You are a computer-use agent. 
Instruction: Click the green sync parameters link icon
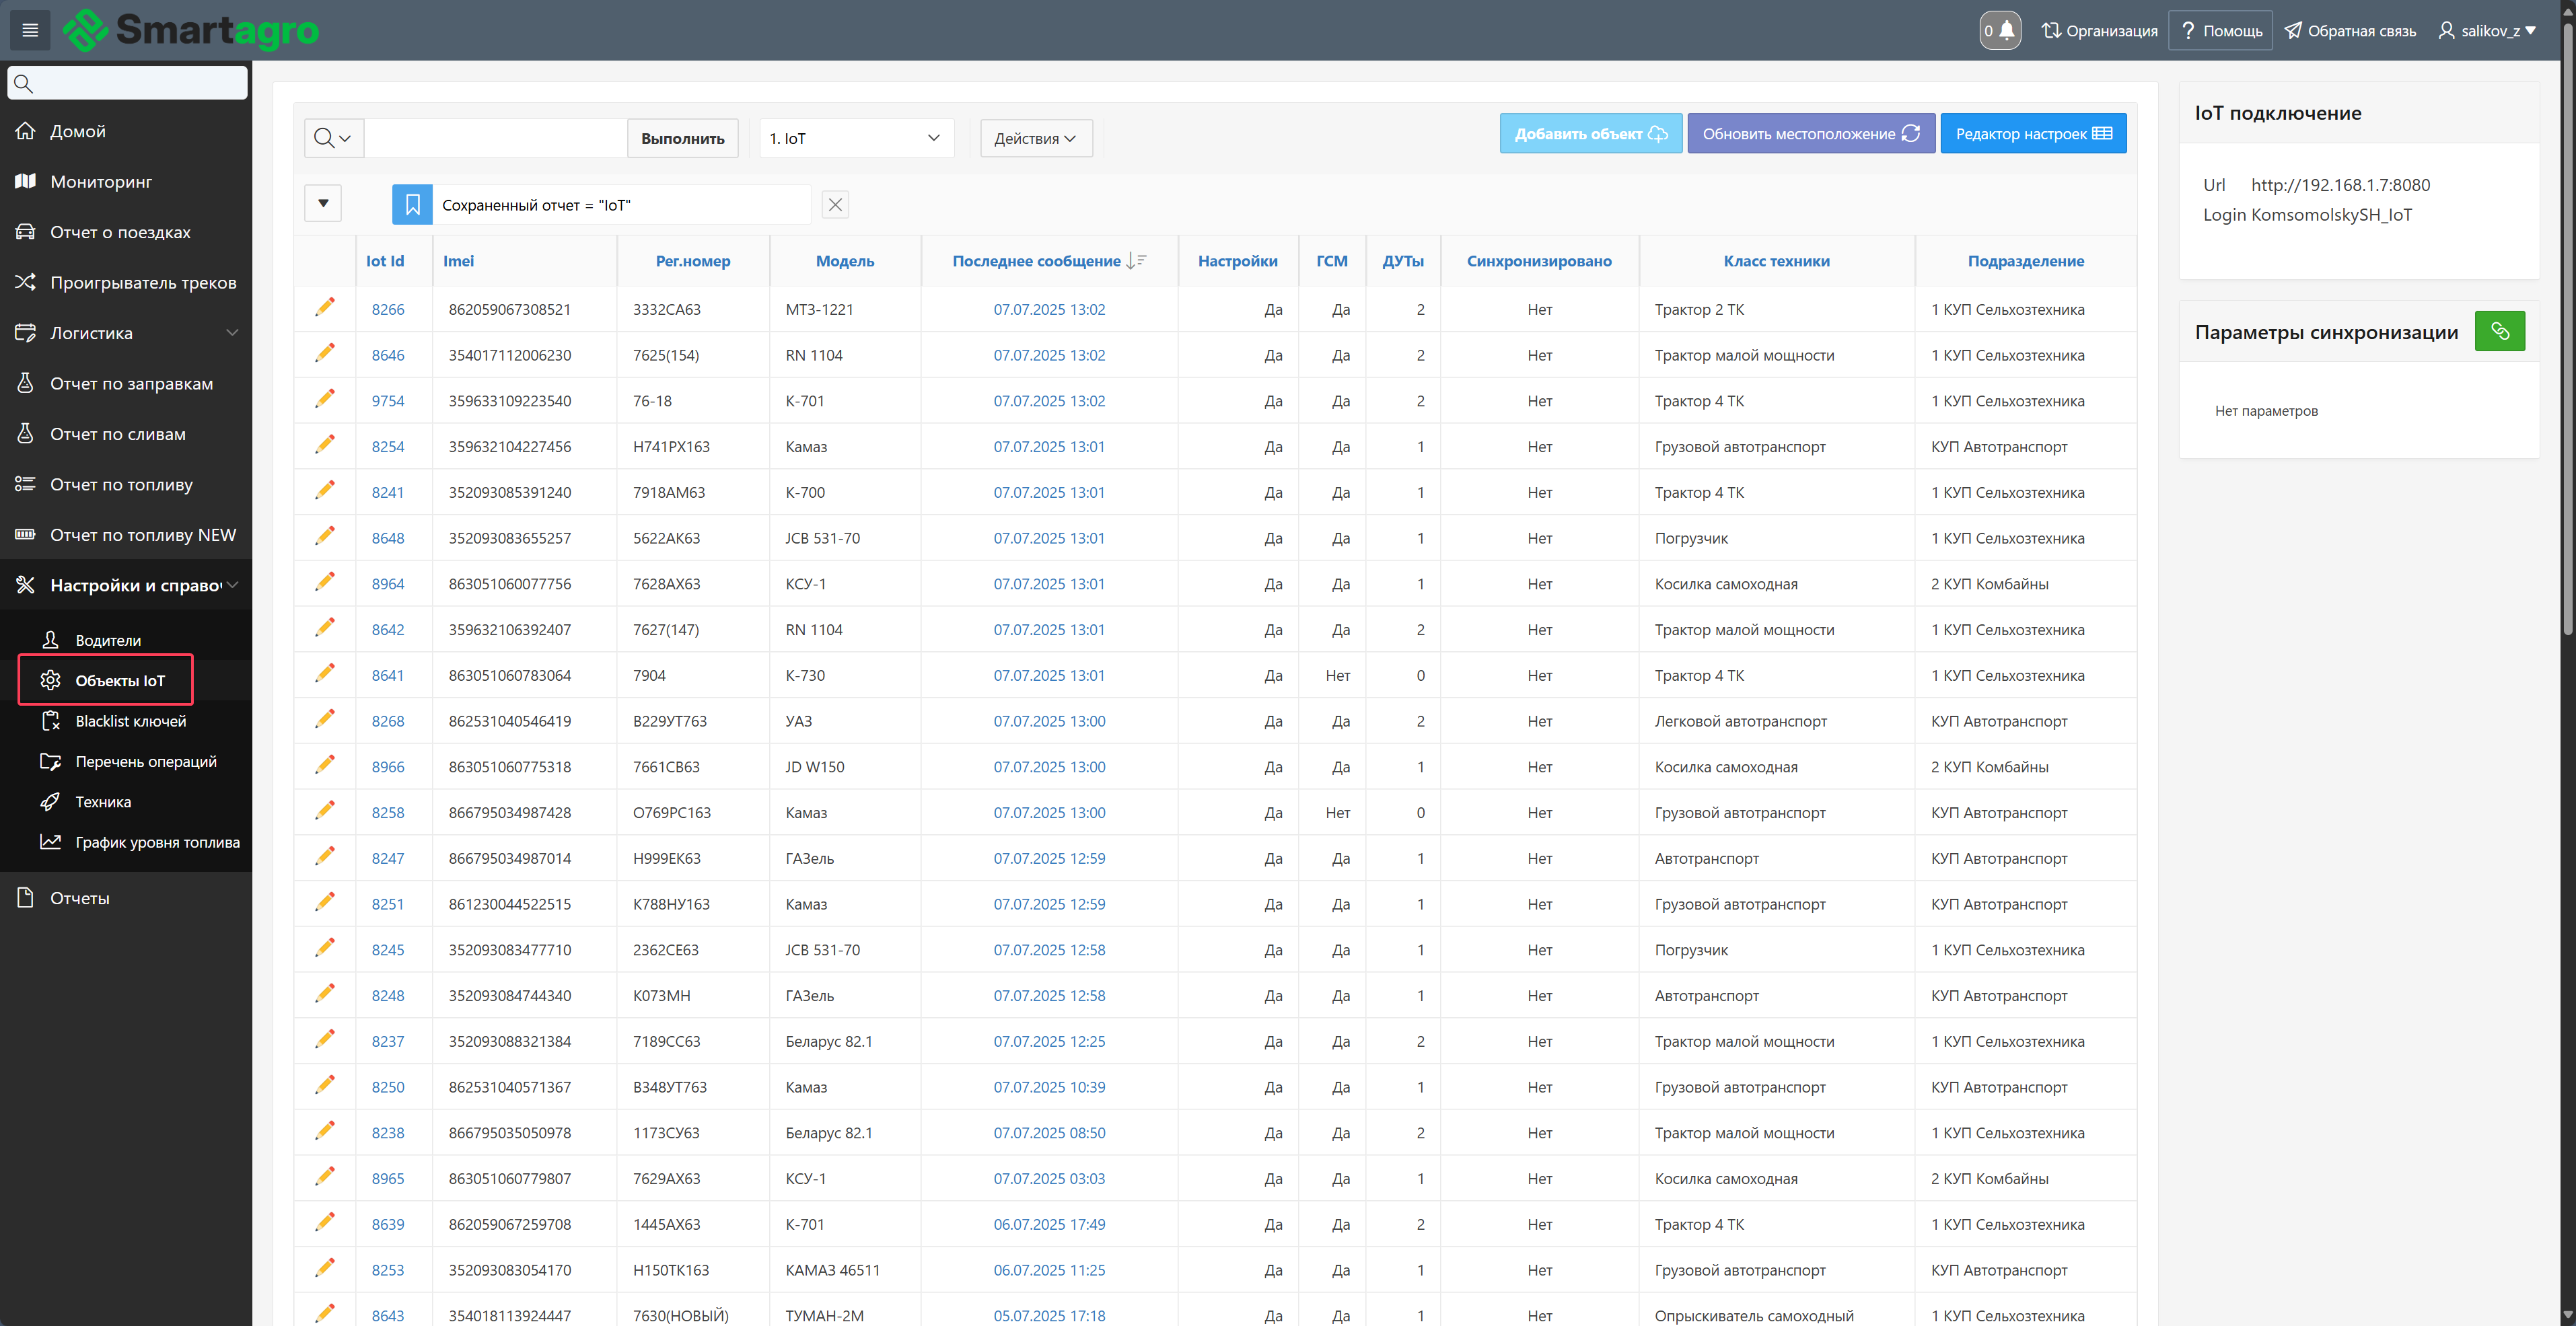[x=2499, y=331]
